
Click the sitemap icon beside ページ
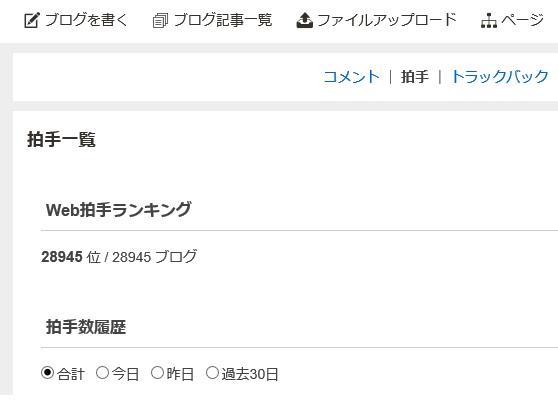[x=489, y=20]
